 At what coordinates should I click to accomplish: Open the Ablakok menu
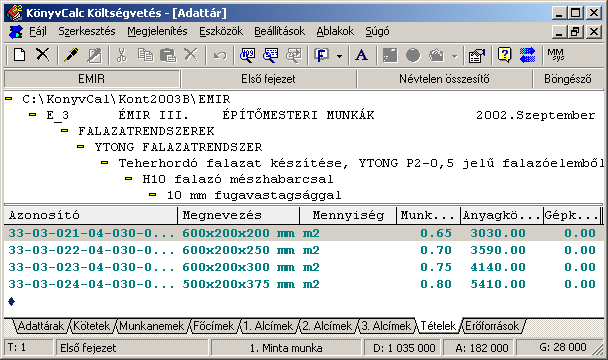(335, 31)
